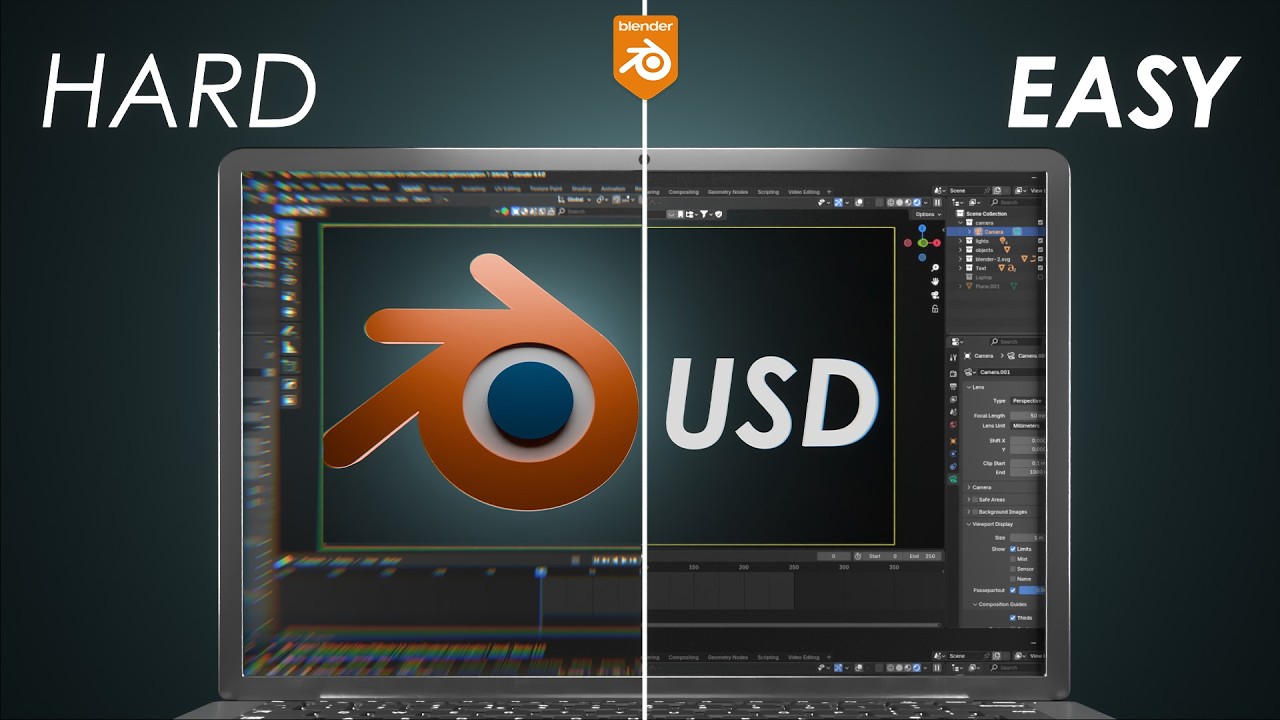Click the timeline Start frame field
The height and width of the screenshot is (720, 1280).
point(884,556)
